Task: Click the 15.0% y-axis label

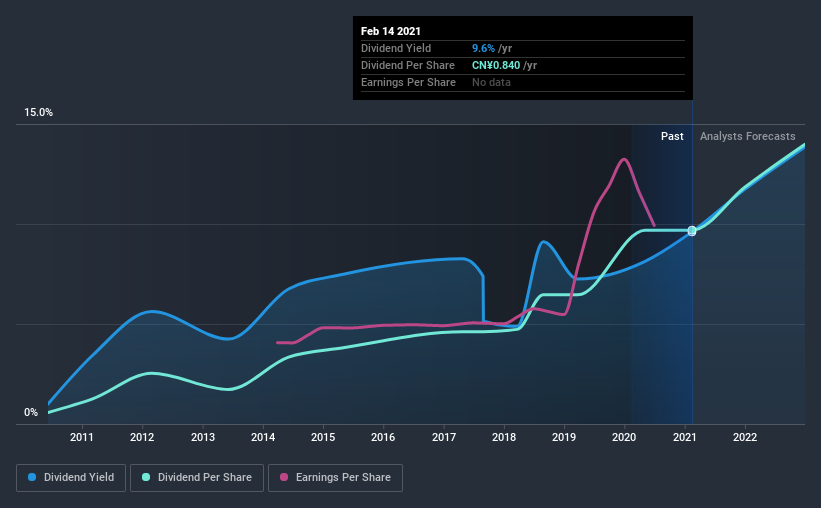Action: click(x=38, y=113)
